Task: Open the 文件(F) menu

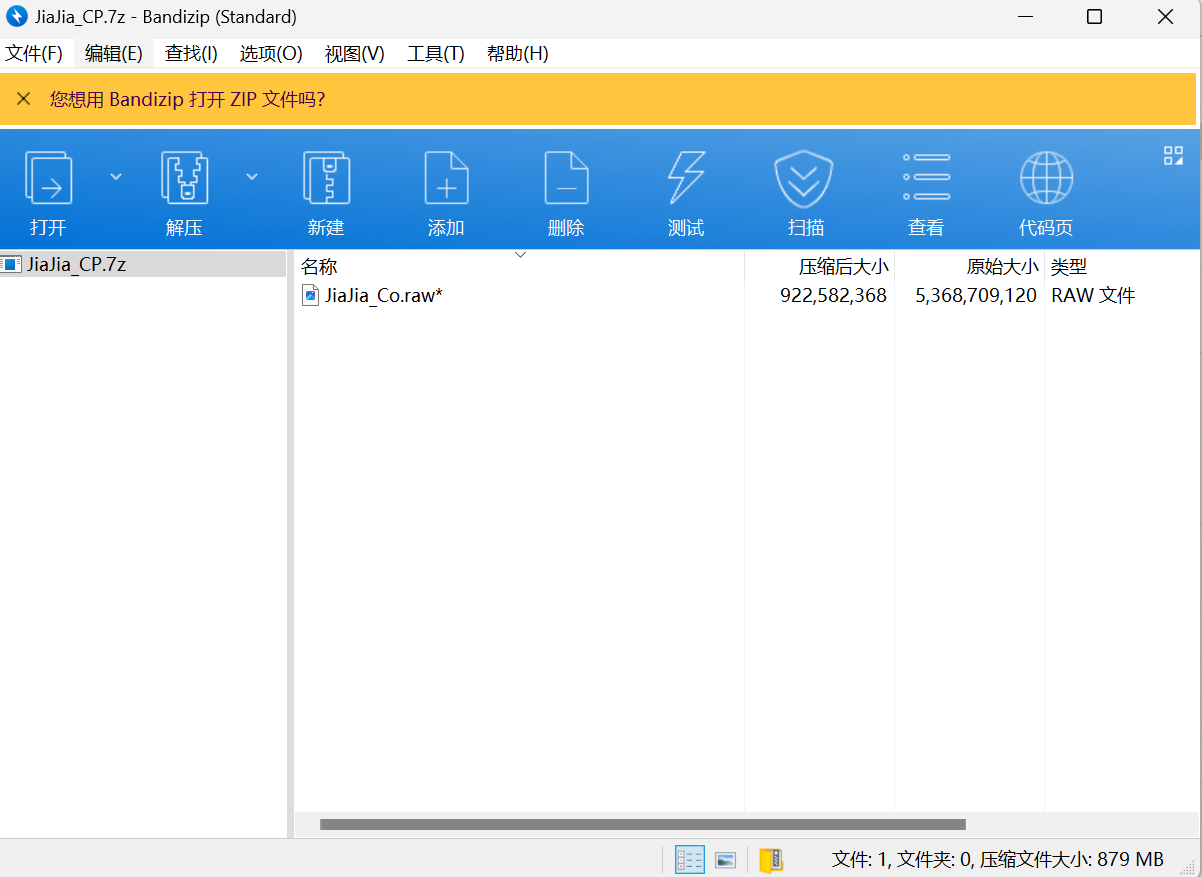Action: tap(34, 54)
